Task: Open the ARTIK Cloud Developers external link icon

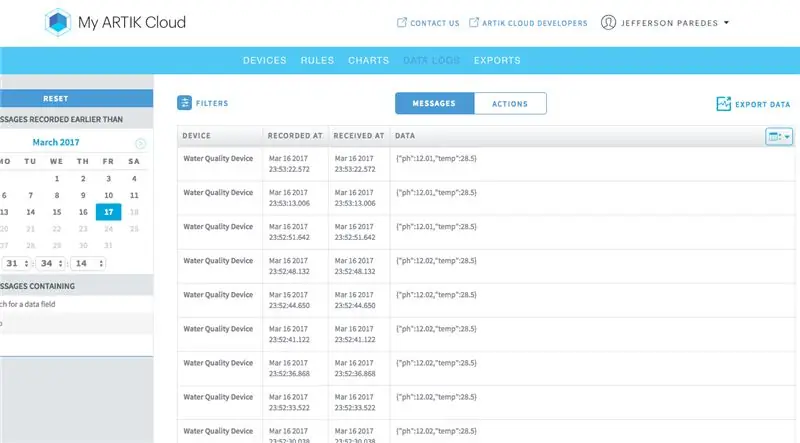Action: point(473,22)
